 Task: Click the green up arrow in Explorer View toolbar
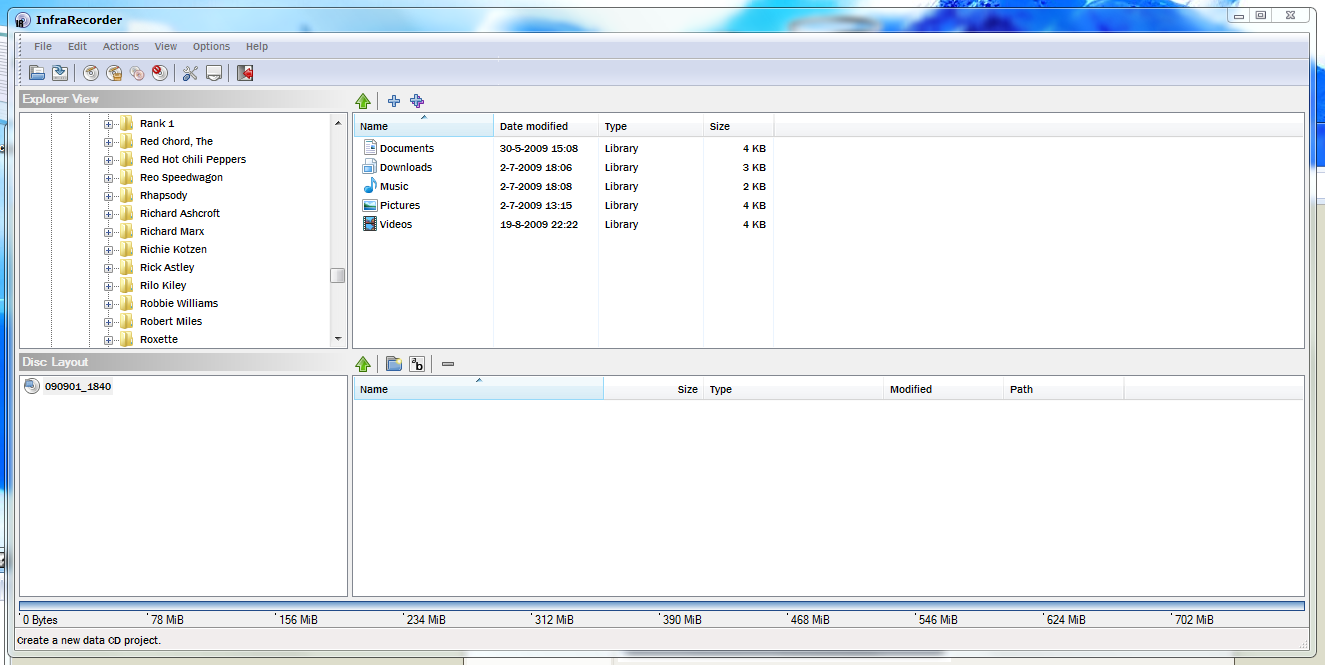click(363, 101)
